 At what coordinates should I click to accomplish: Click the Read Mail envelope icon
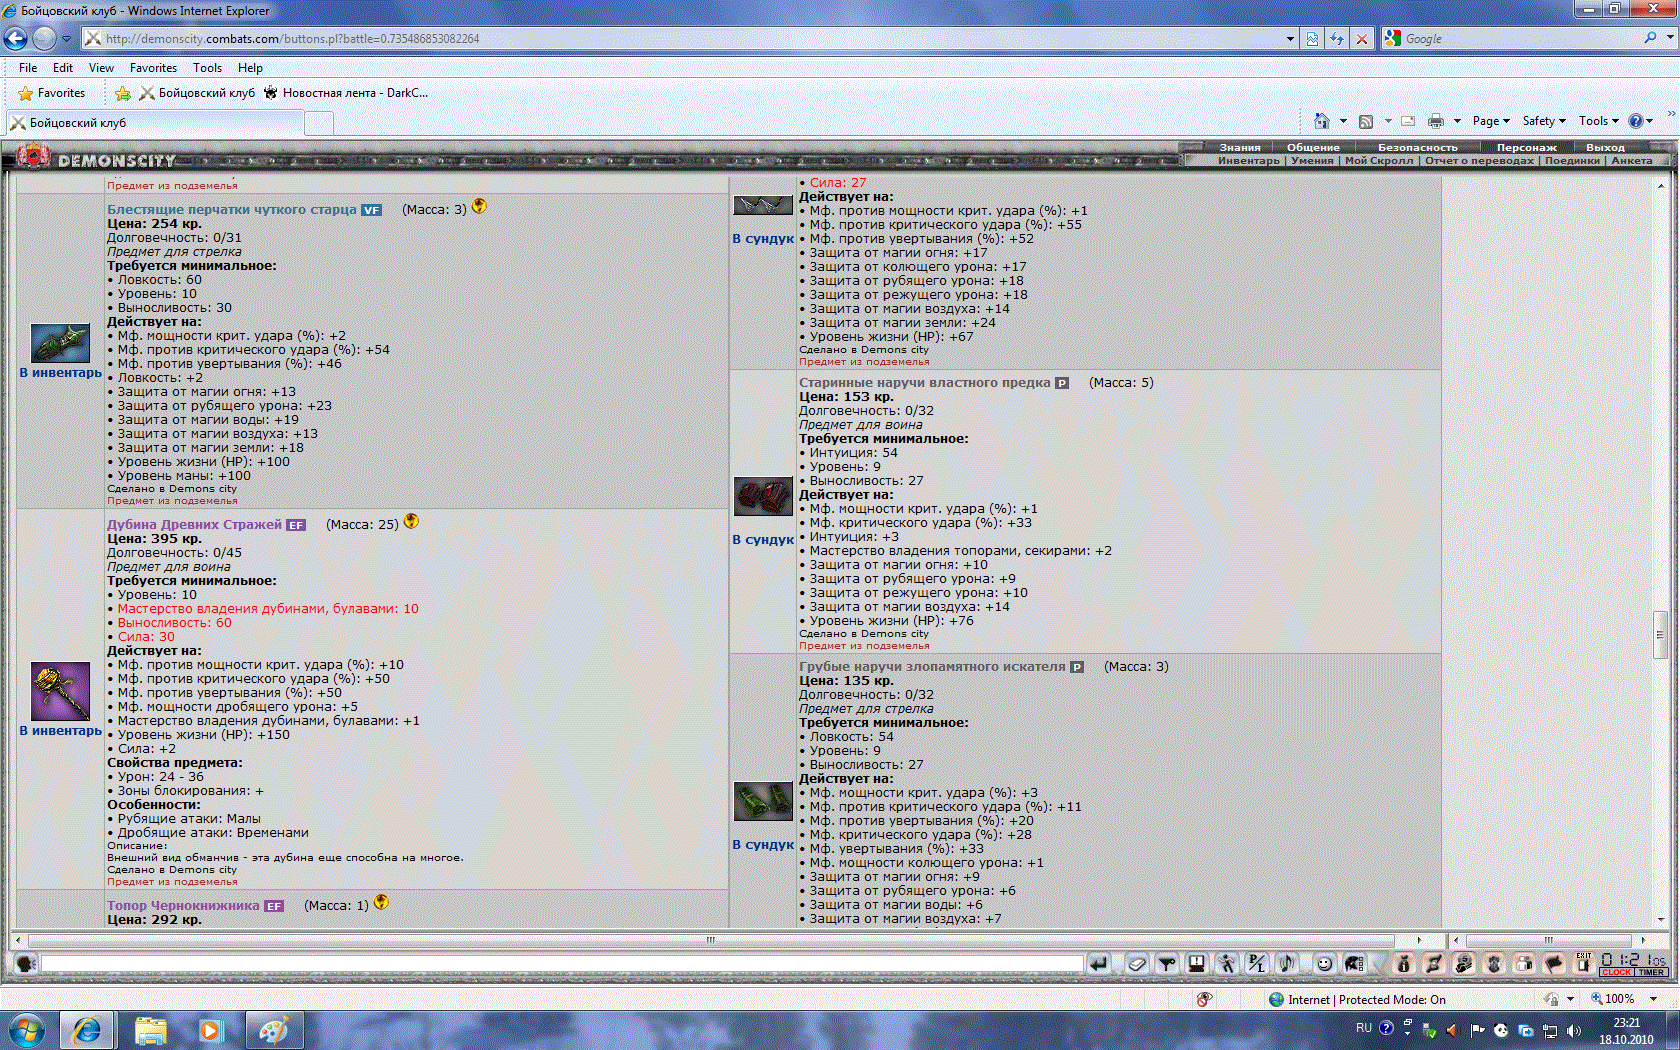click(1408, 121)
